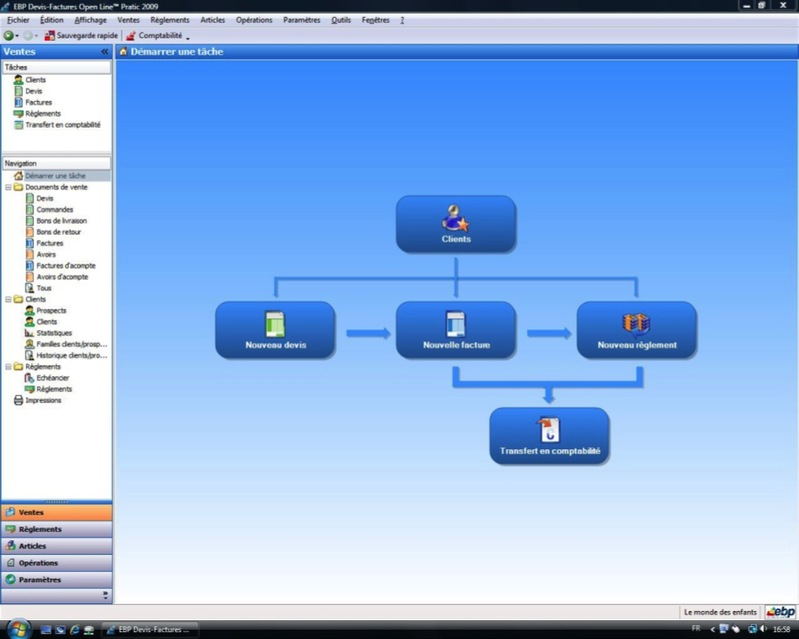Open the Règlements task icon in Tâches
Screen dimensions: 799x639
(18, 113)
